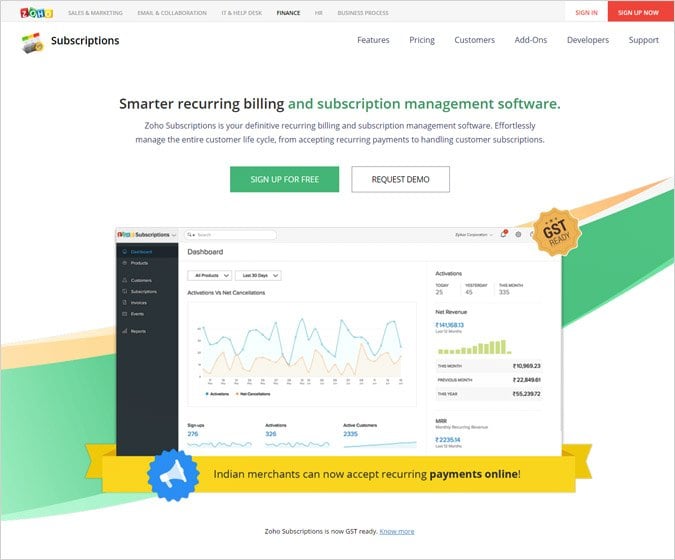This screenshot has height=560, width=675.
Task: Click the Active Customers value 2335
Action: (350, 434)
